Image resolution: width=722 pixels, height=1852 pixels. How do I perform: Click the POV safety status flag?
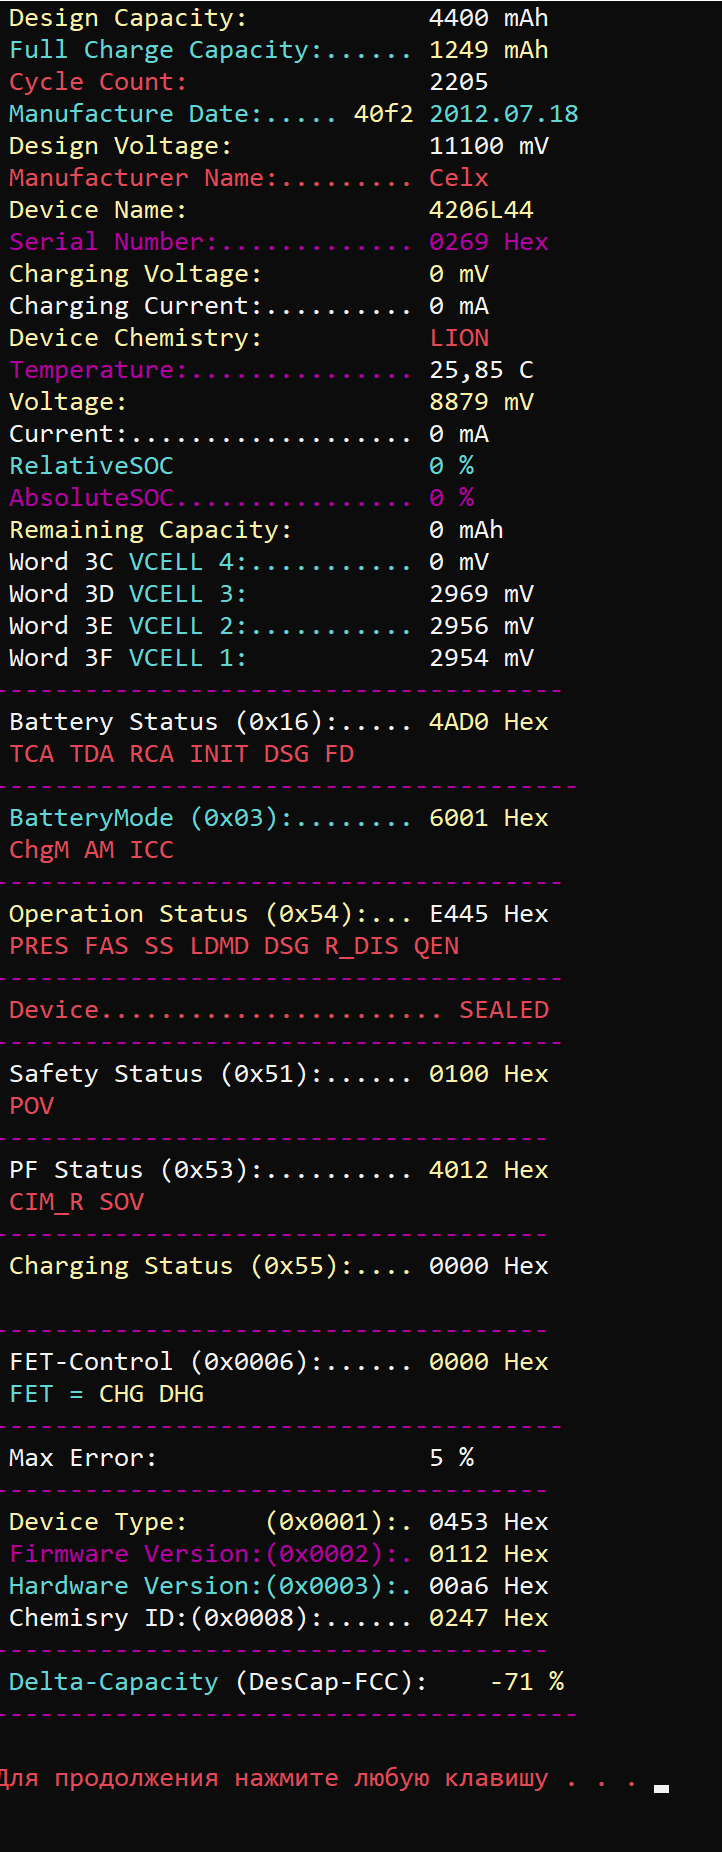[x=31, y=1106]
